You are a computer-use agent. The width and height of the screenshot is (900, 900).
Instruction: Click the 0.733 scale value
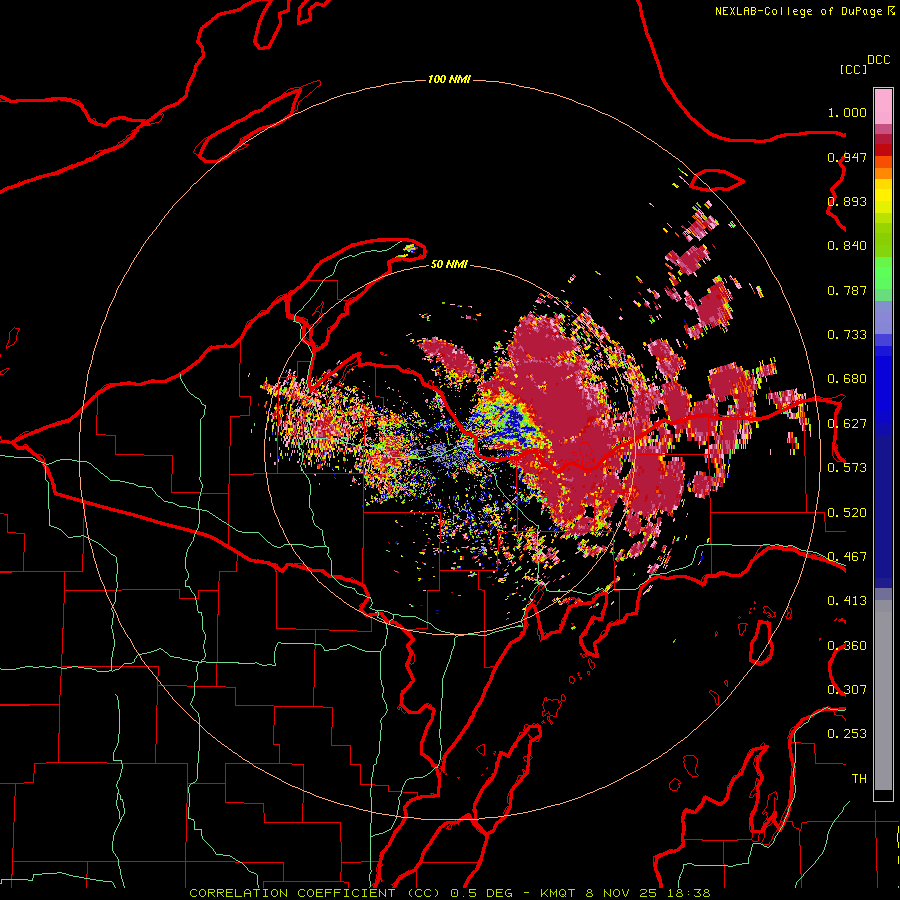847,335
